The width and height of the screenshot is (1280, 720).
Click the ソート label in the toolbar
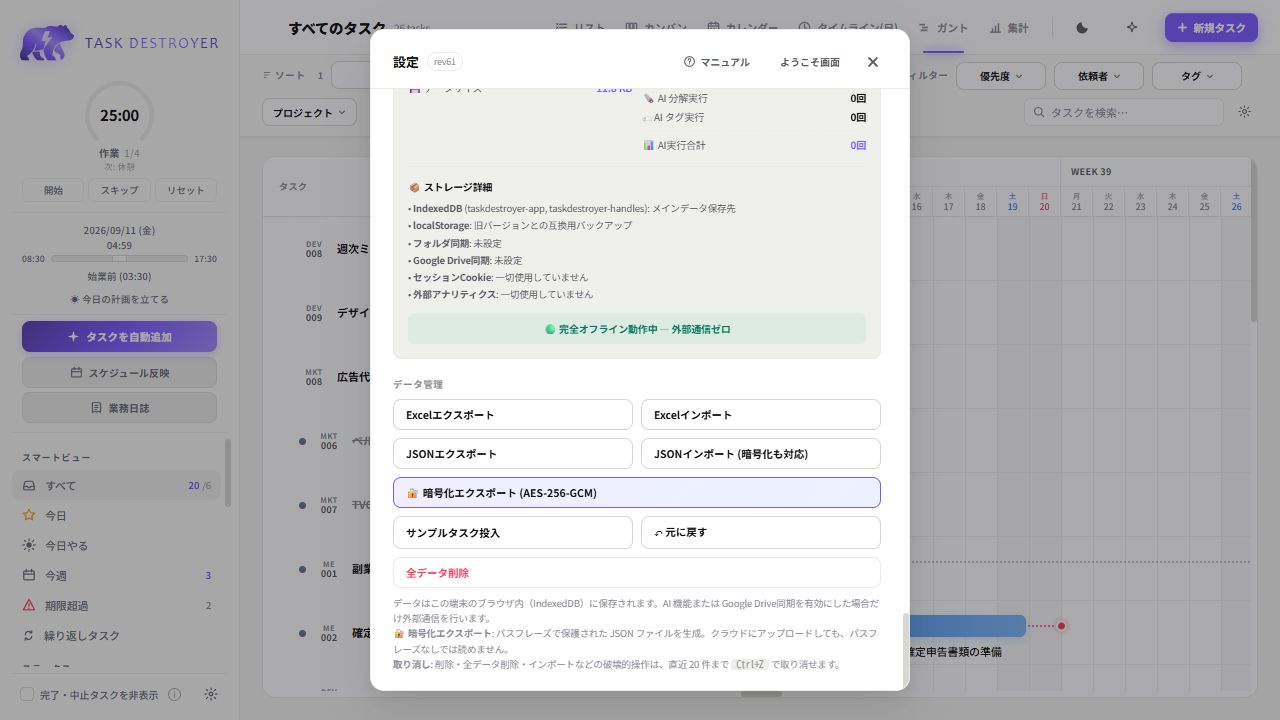click(284, 76)
